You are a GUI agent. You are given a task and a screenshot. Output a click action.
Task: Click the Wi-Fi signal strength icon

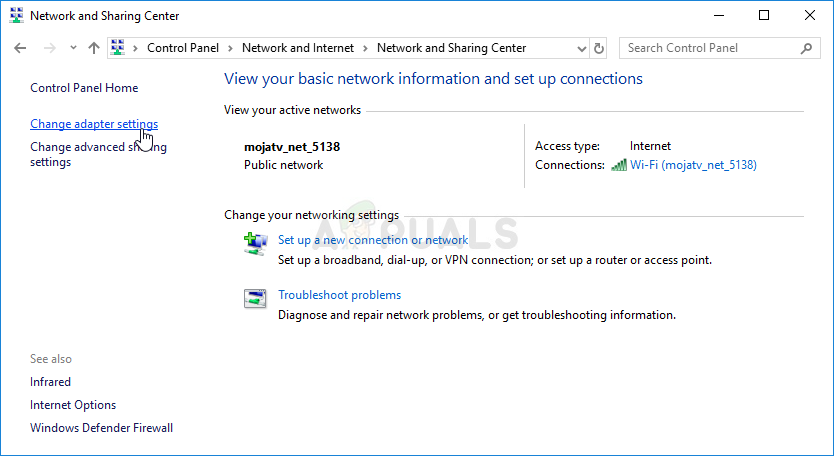pyautogui.click(x=619, y=165)
